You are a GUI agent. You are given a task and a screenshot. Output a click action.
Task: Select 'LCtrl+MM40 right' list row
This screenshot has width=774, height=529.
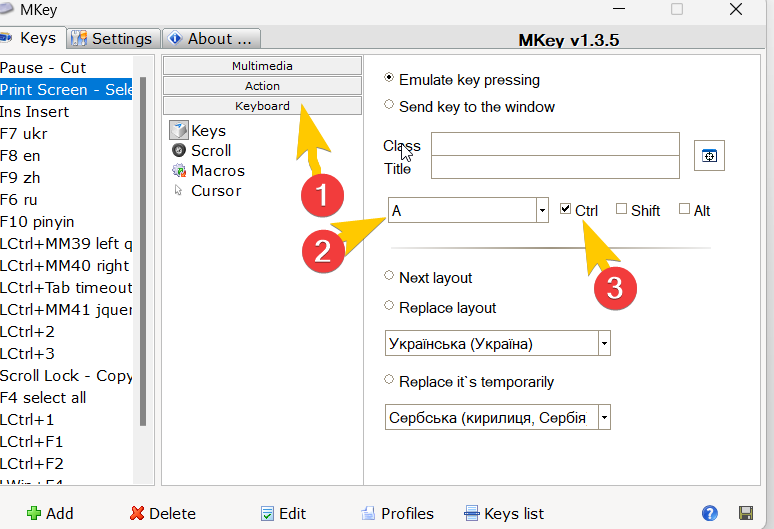(66, 265)
